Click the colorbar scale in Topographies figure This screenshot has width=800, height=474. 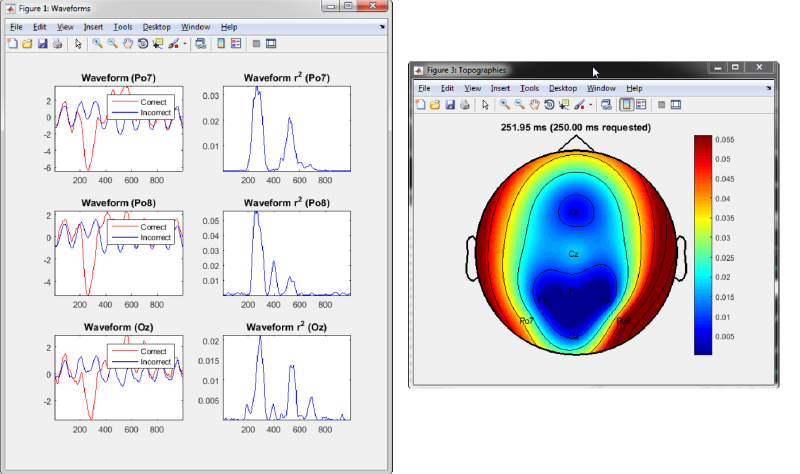pyautogui.click(x=703, y=245)
